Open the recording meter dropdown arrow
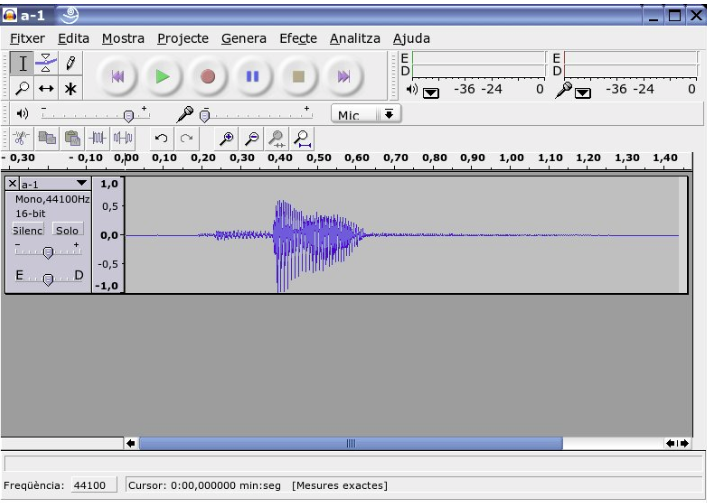707x503 pixels. tap(583, 93)
